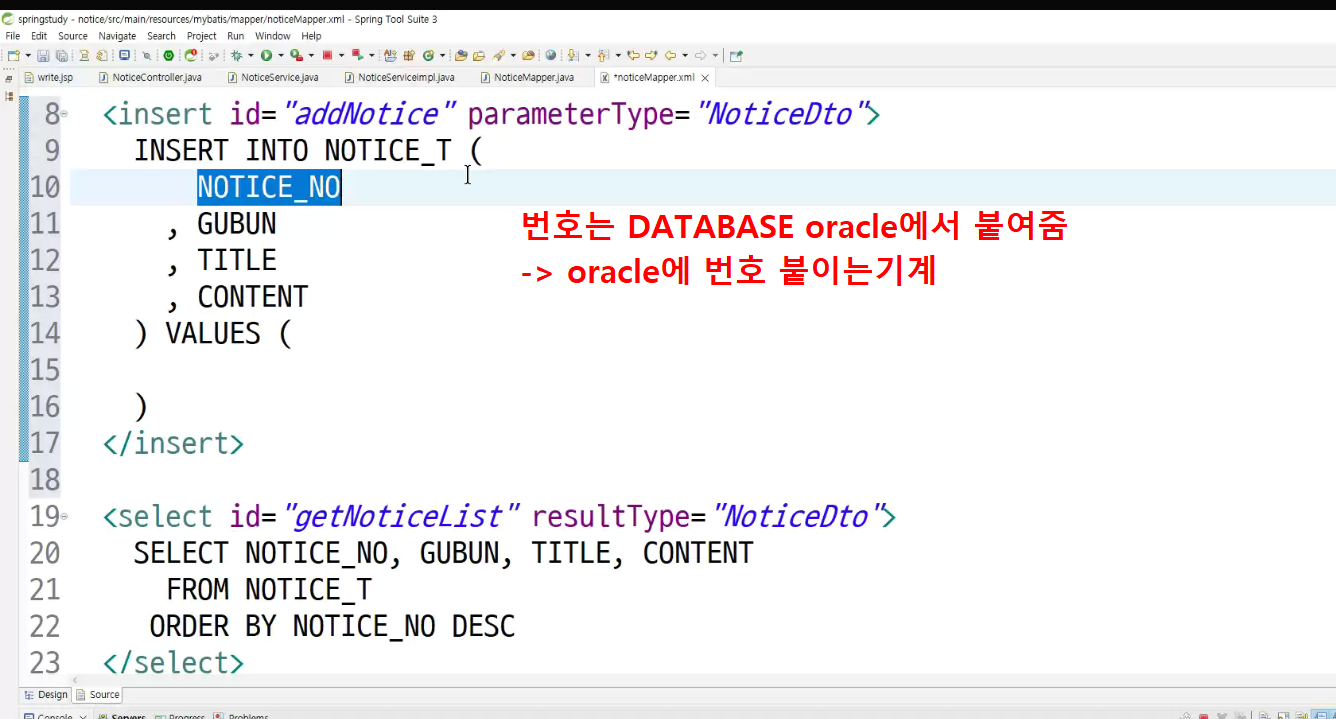Switch to the NoticeController.java tab
The width and height of the screenshot is (1336, 719).
(x=150, y=77)
